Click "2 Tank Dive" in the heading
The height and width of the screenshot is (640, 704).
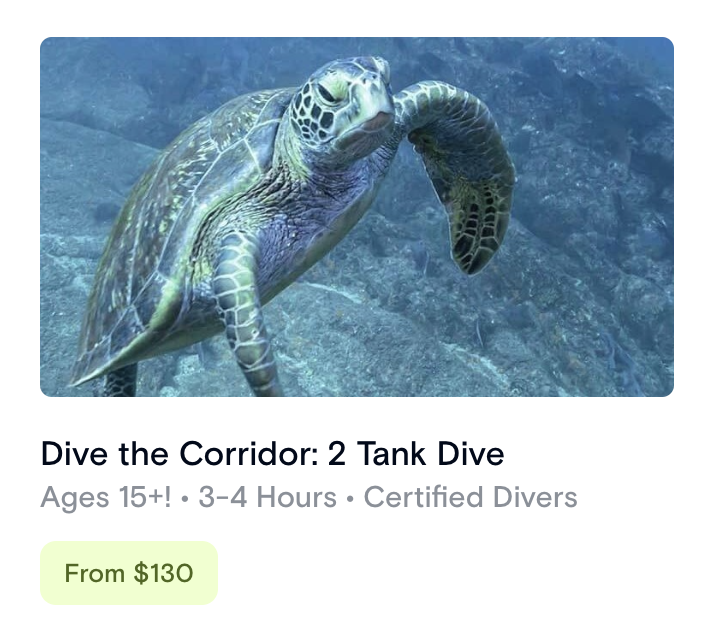(416, 454)
